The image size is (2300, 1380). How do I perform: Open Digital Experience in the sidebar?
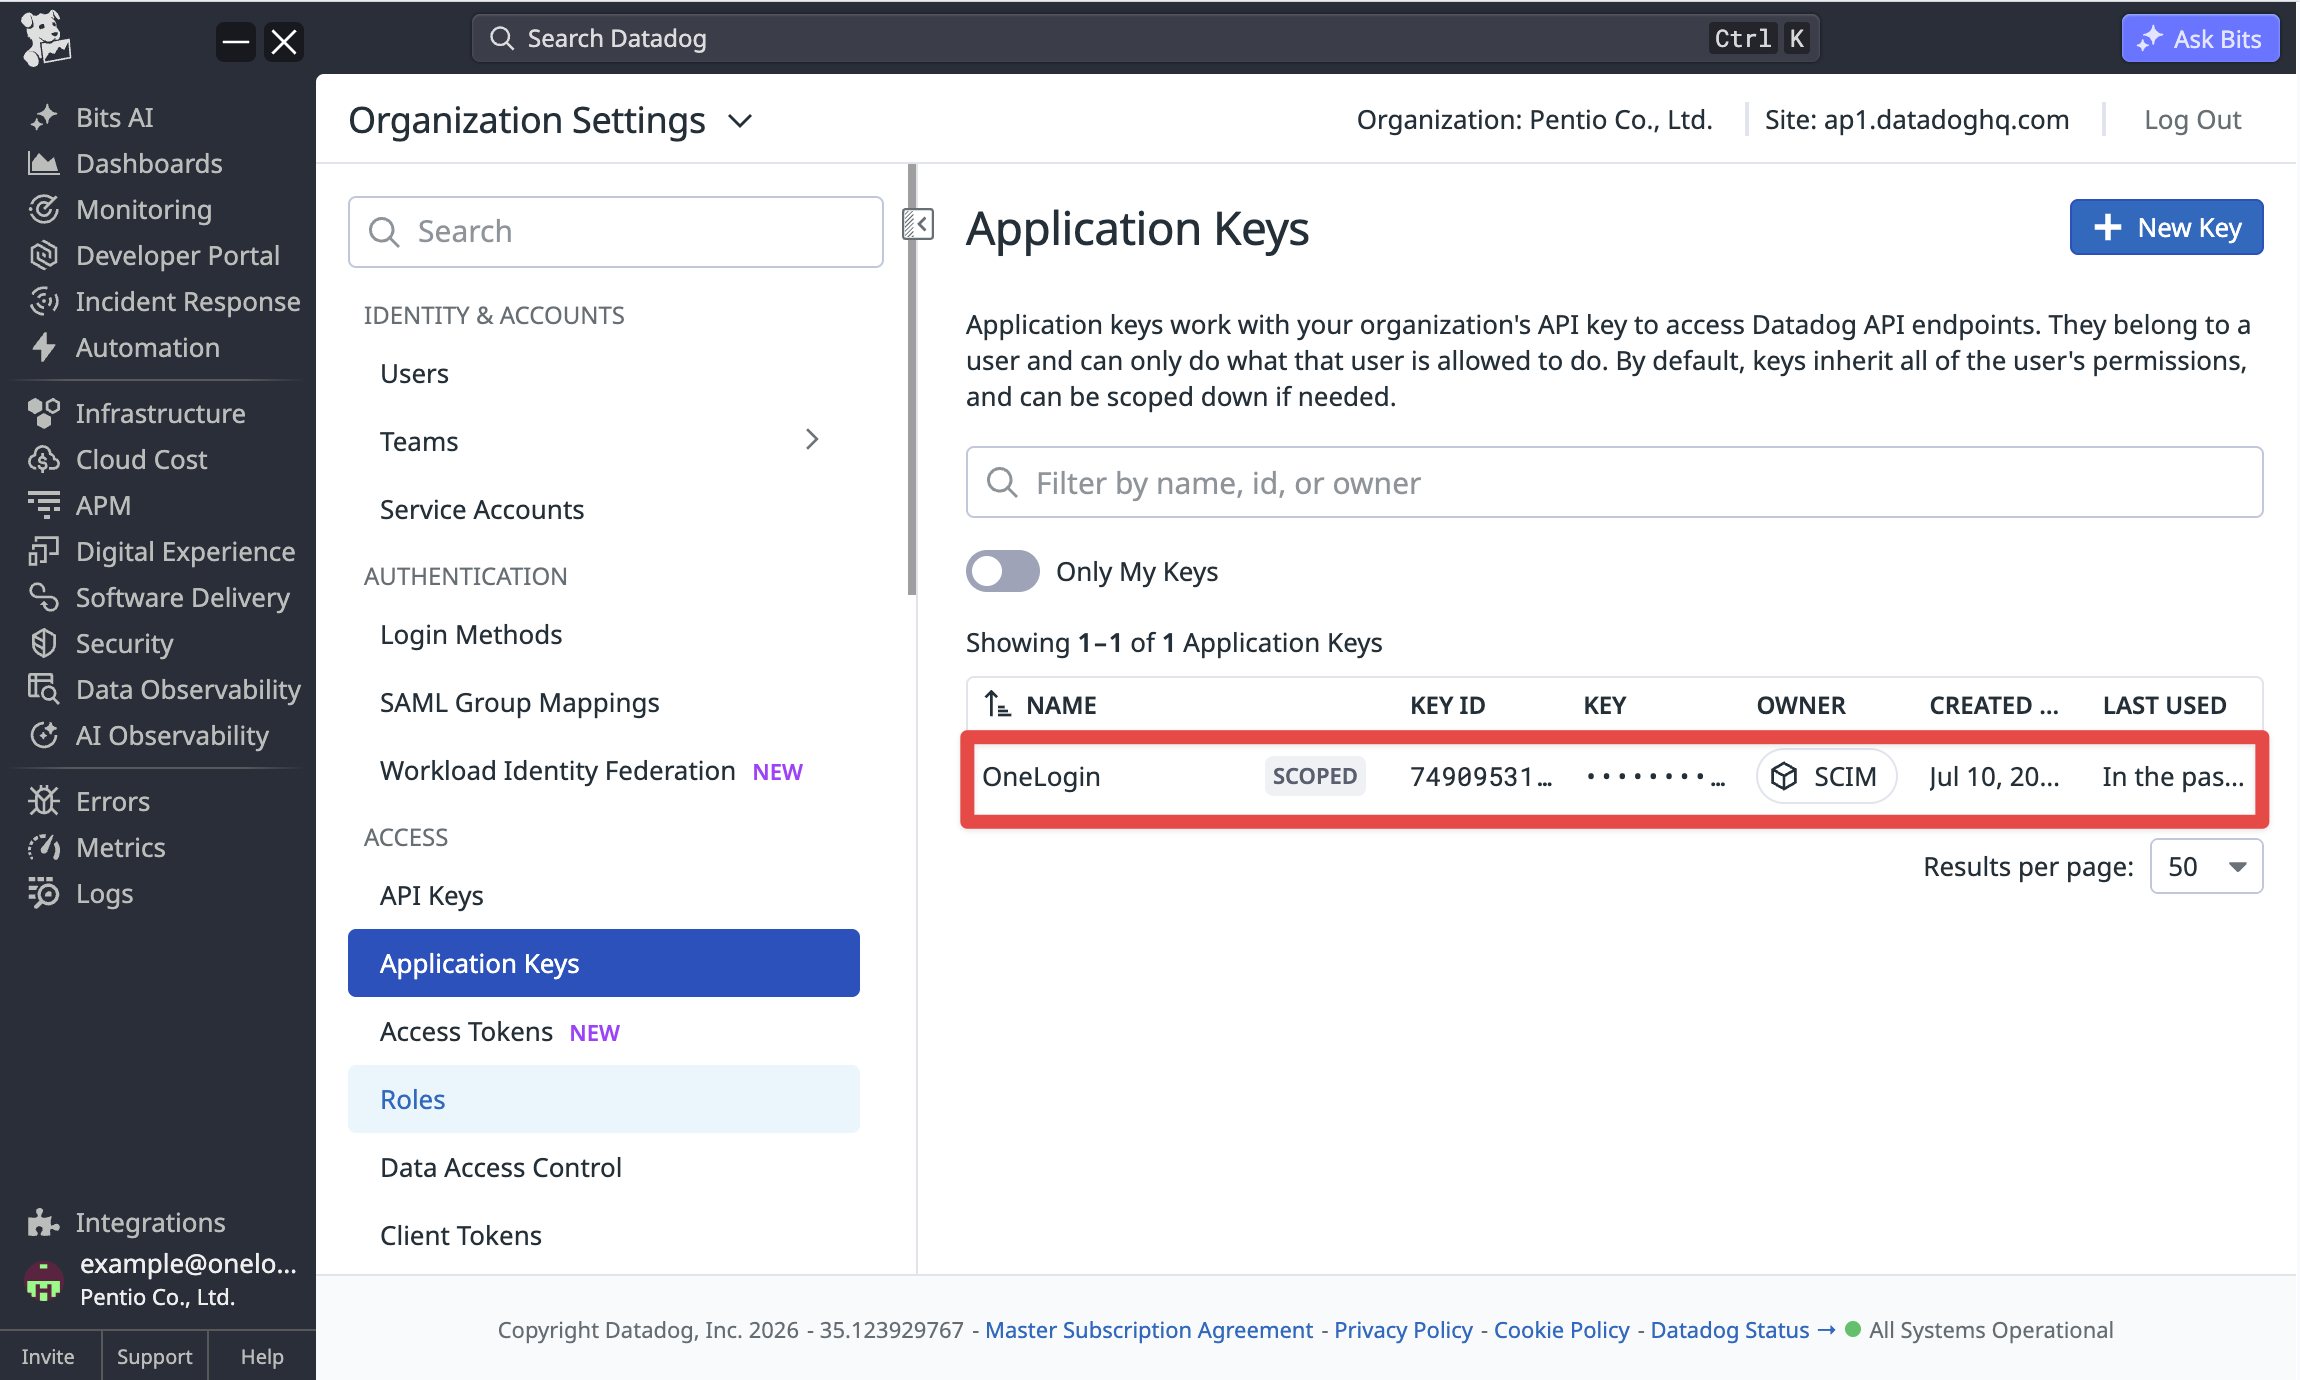[x=185, y=551]
